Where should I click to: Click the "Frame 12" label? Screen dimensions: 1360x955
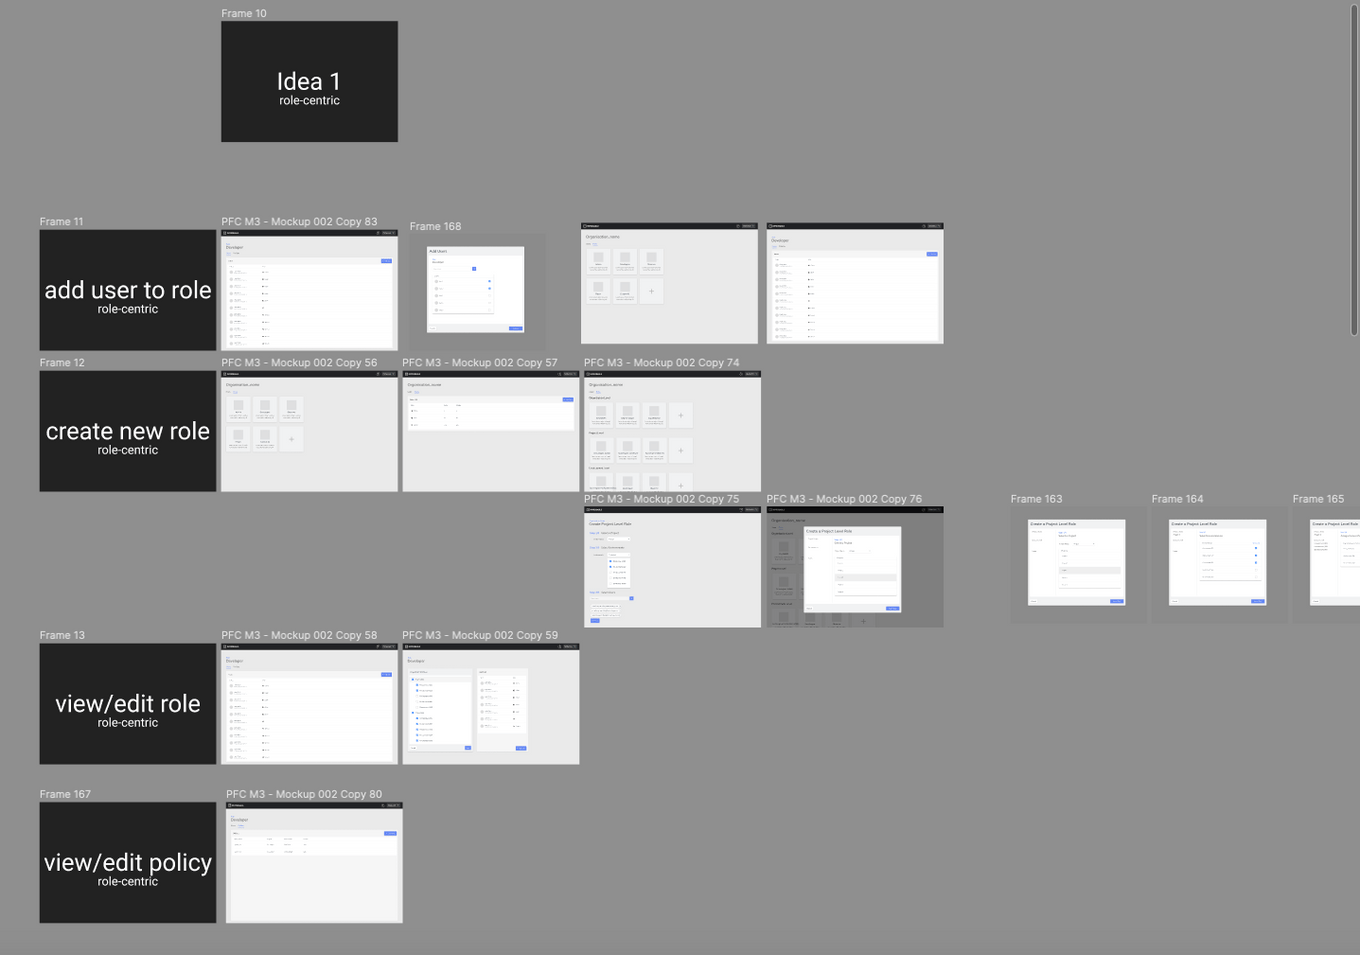click(62, 362)
